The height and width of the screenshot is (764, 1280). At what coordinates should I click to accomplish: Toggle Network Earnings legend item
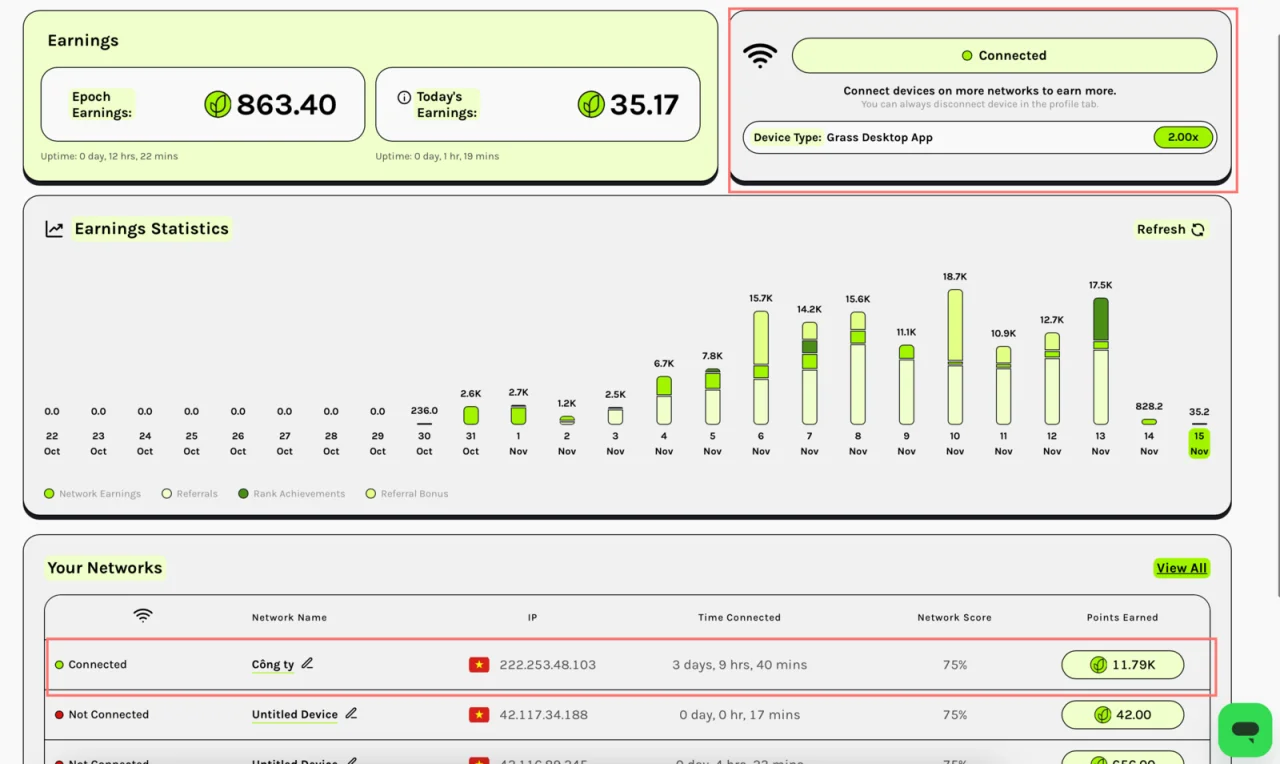pos(92,494)
